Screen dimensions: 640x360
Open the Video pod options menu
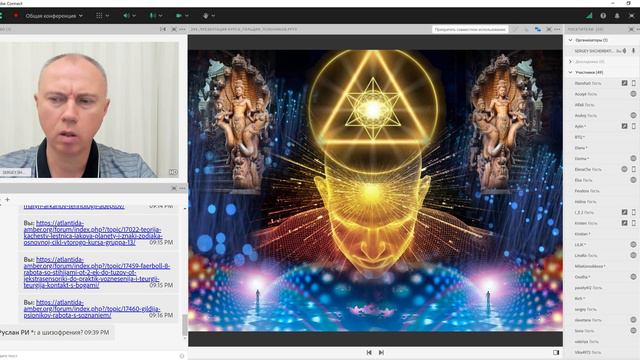coord(182,29)
